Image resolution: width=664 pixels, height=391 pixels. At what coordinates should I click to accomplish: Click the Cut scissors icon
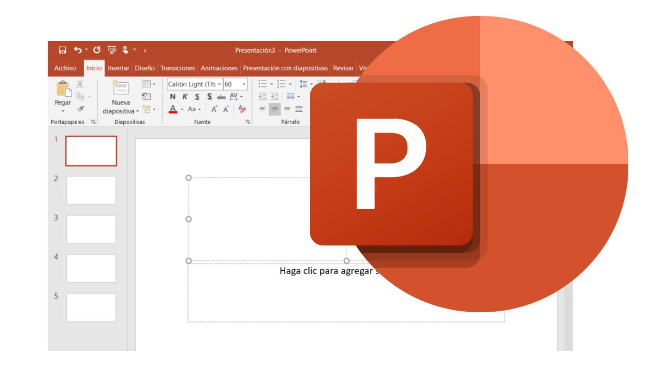pos(80,84)
